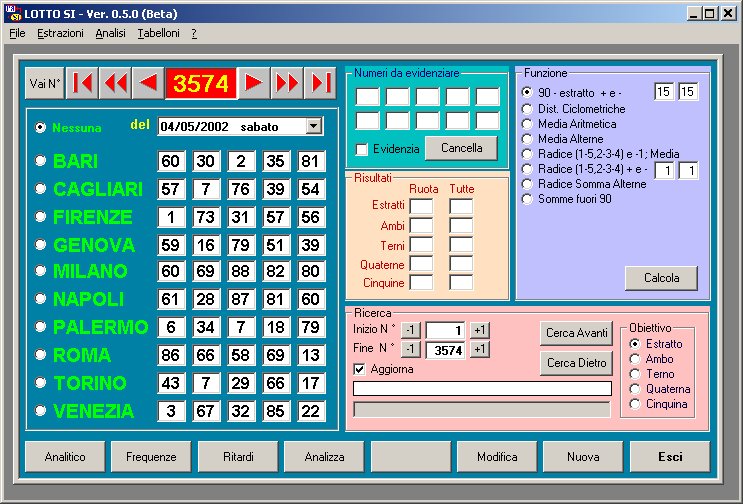
Task: Select Ambo as the Obiettivo
Action: click(634, 359)
